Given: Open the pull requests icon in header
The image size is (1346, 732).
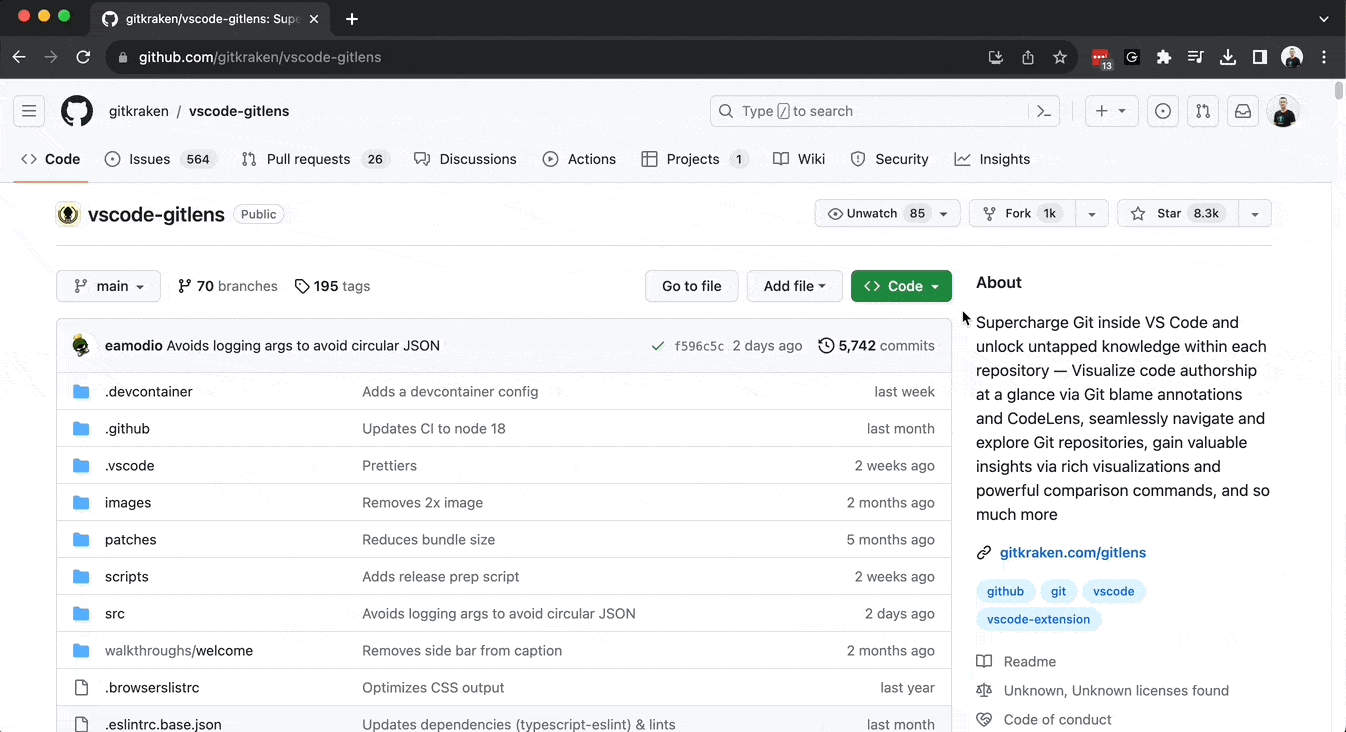Looking at the screenshot, I should (x=1203, y=111).
